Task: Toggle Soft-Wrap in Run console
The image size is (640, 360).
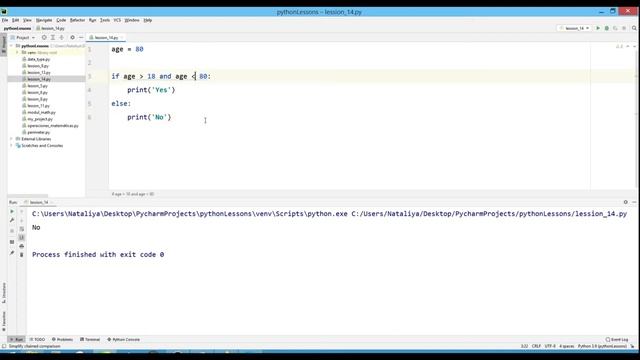Action: 22,229
